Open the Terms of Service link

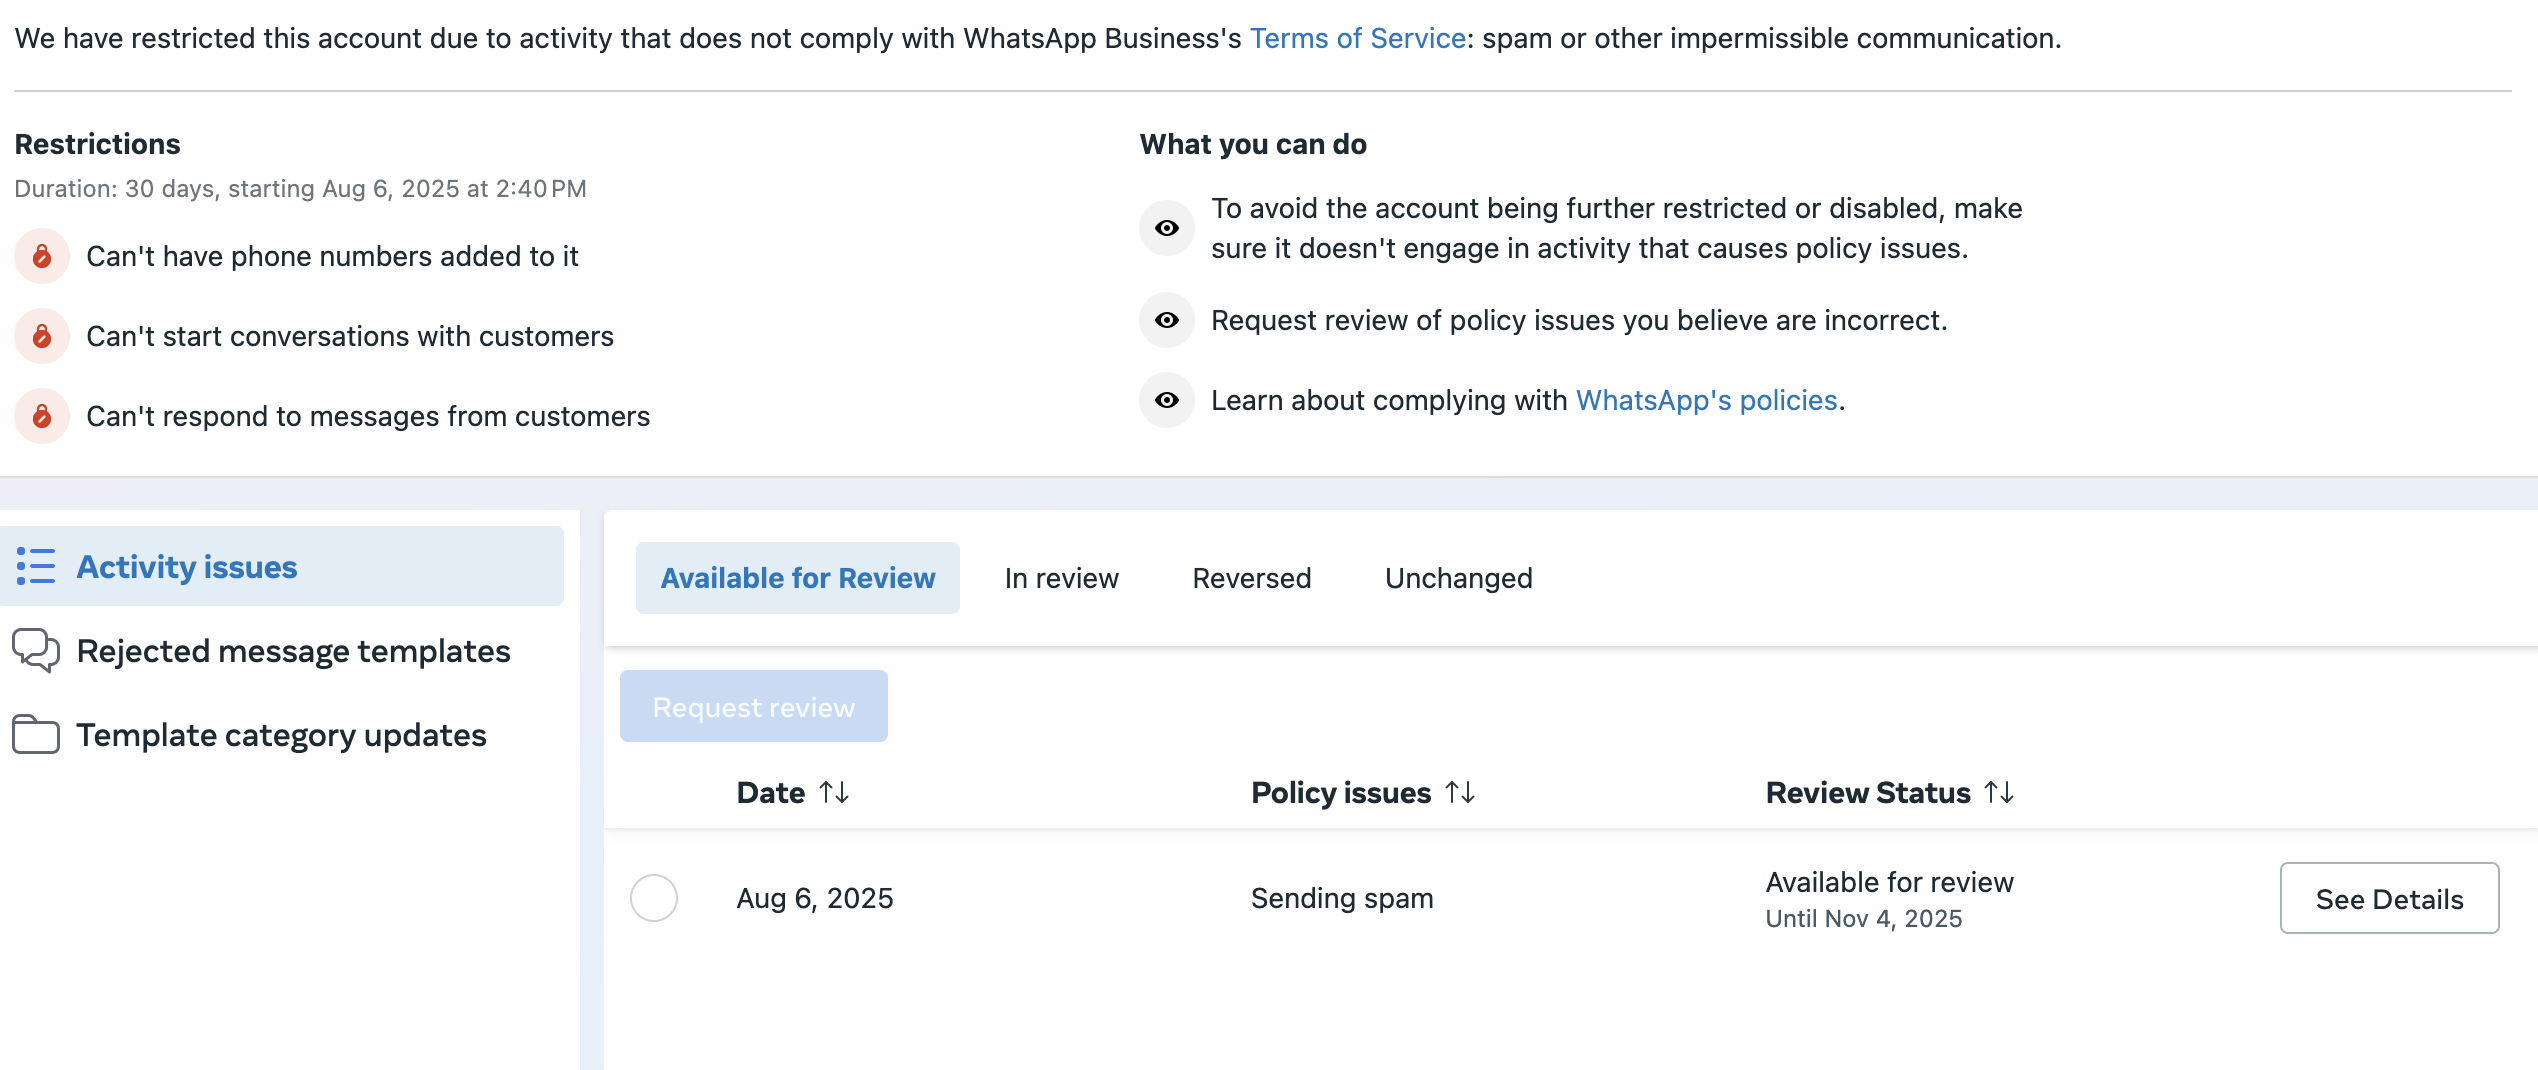tap(1357, 38)
